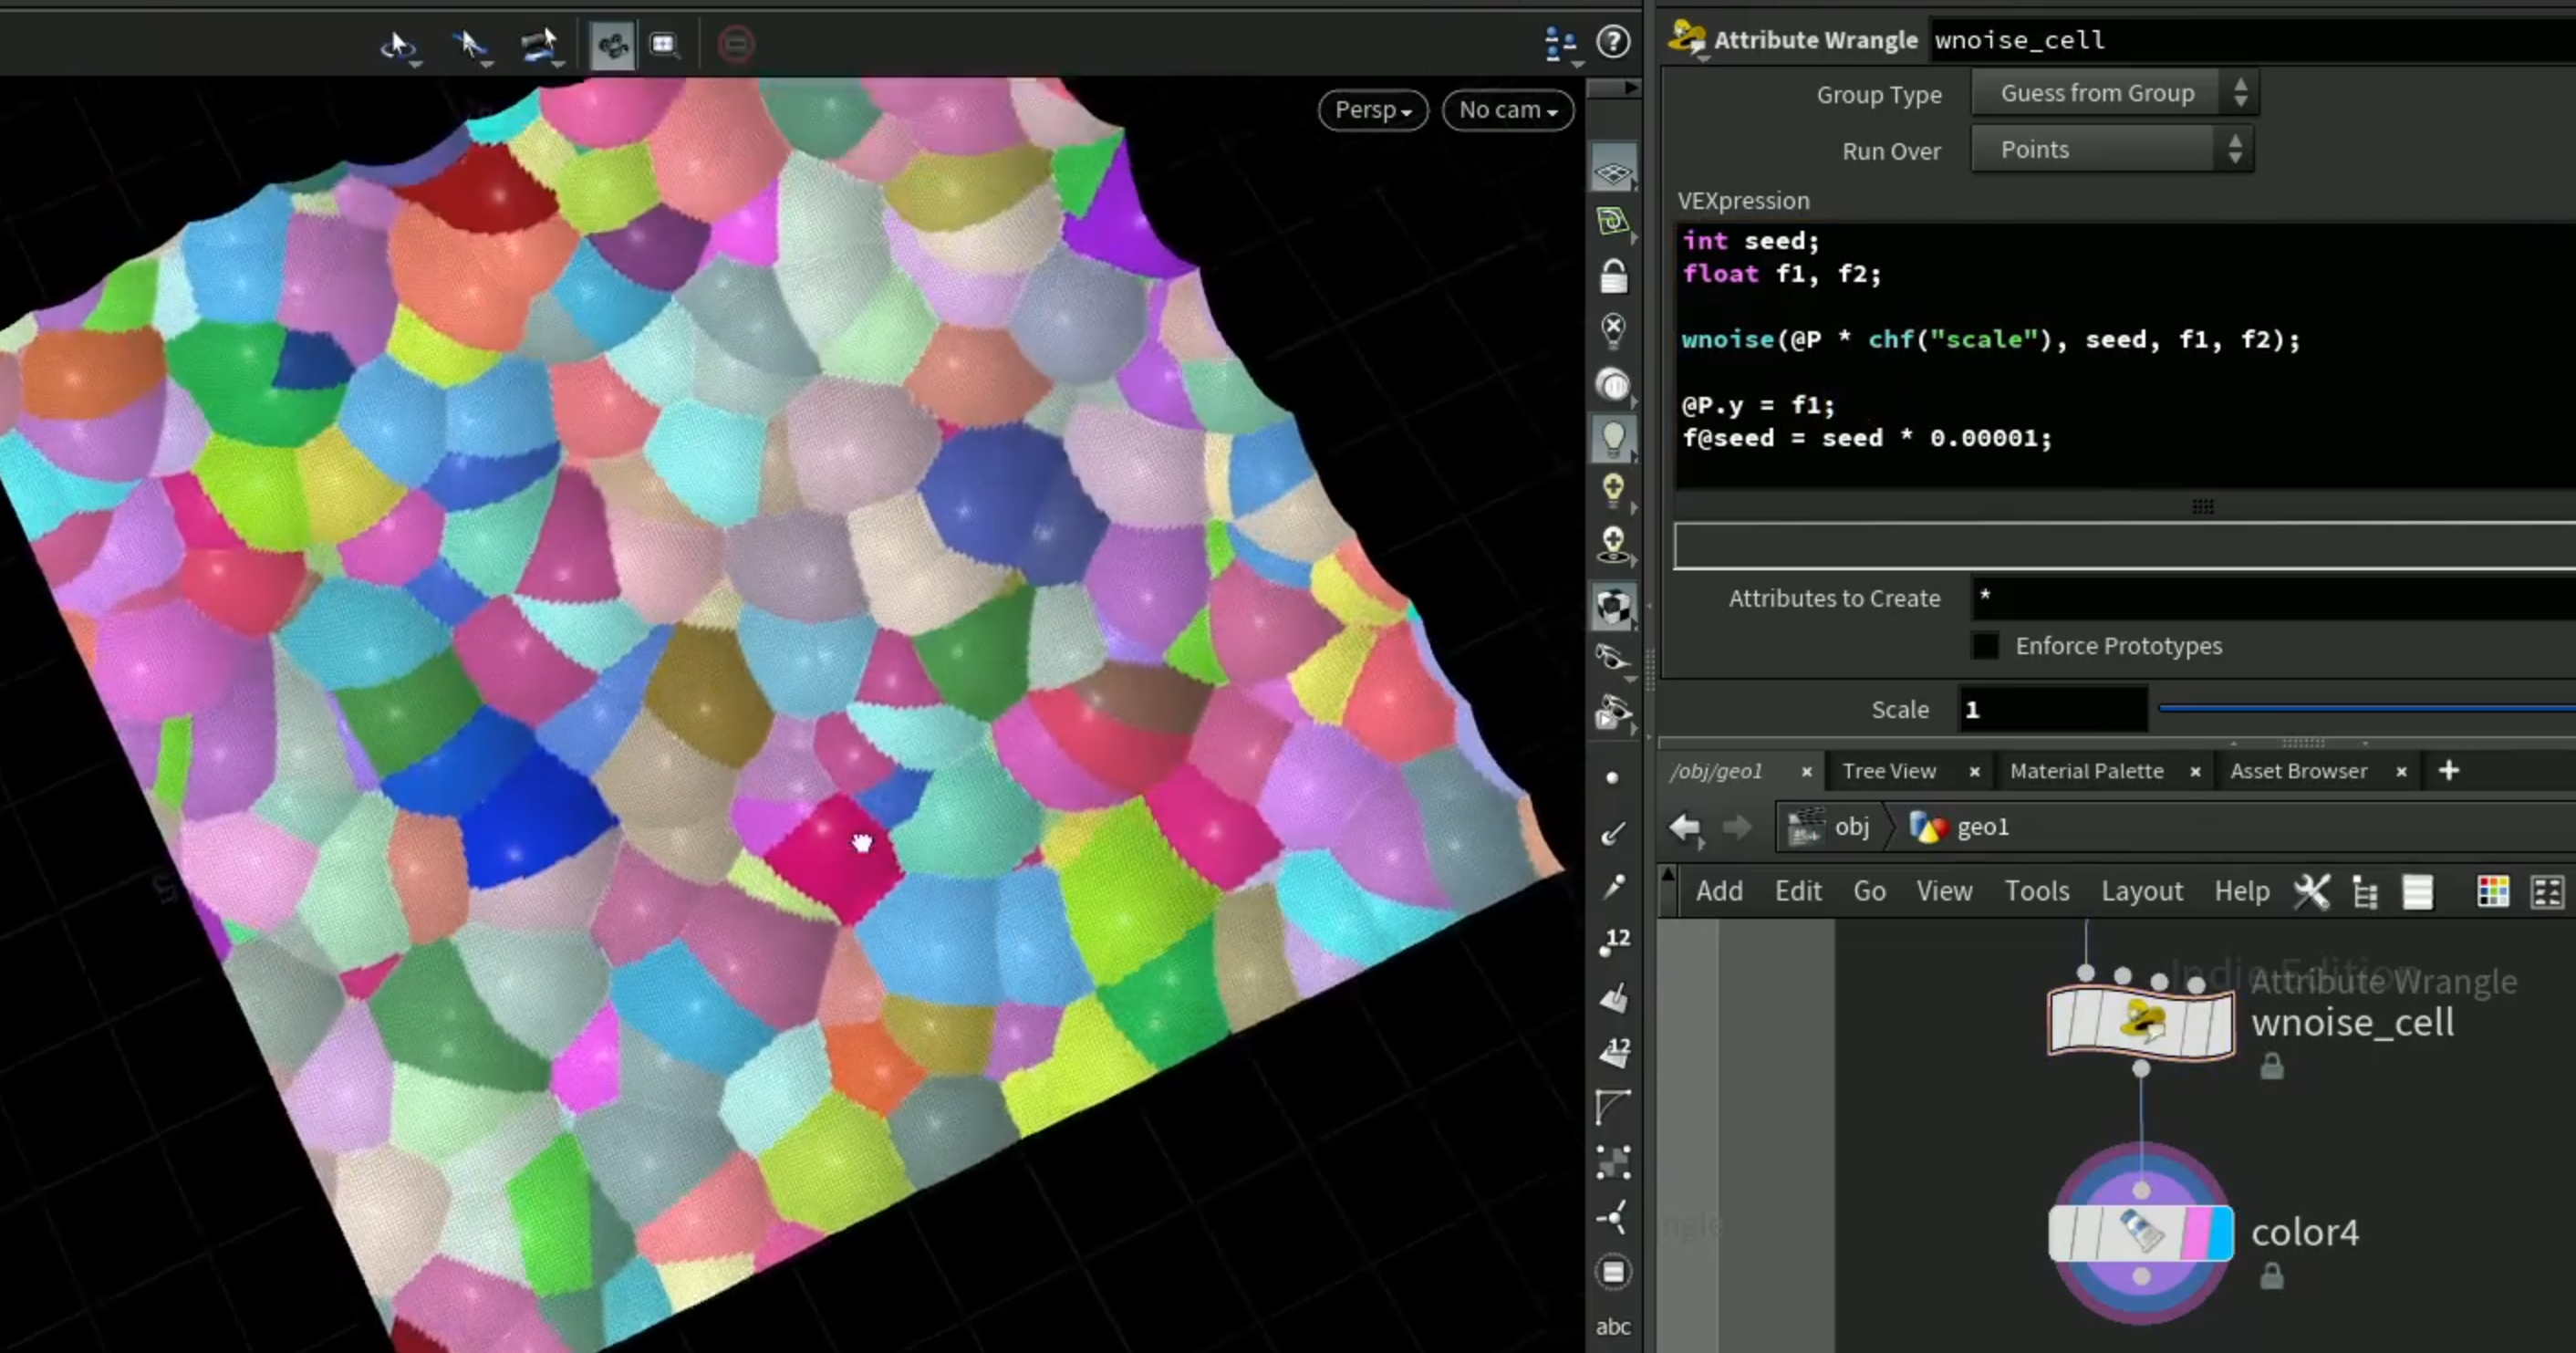Add a new pane tab with plus
Viewport: 2576px width, 1353px height.
coord(2449,771)
